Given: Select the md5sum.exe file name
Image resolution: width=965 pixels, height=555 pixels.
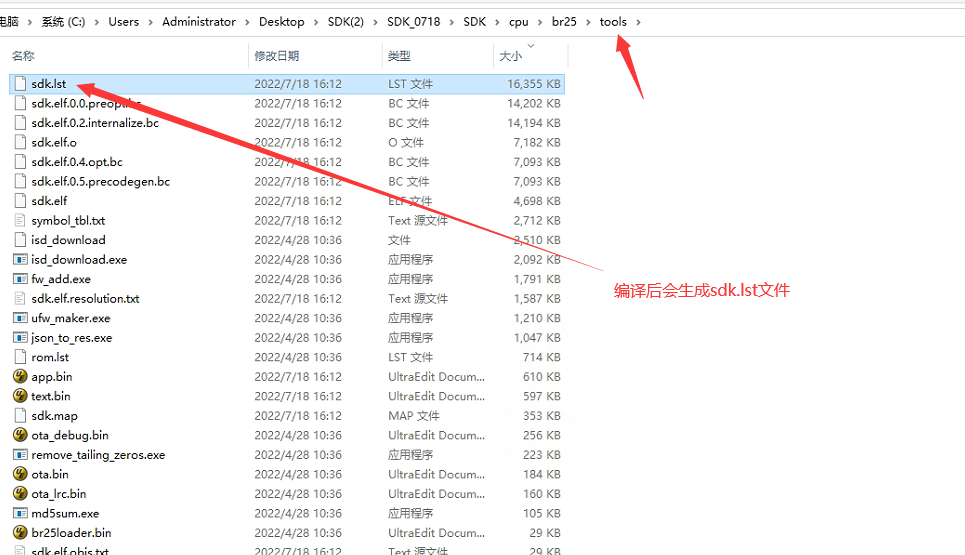Looking at the screenshot, I should click(65, 513).
